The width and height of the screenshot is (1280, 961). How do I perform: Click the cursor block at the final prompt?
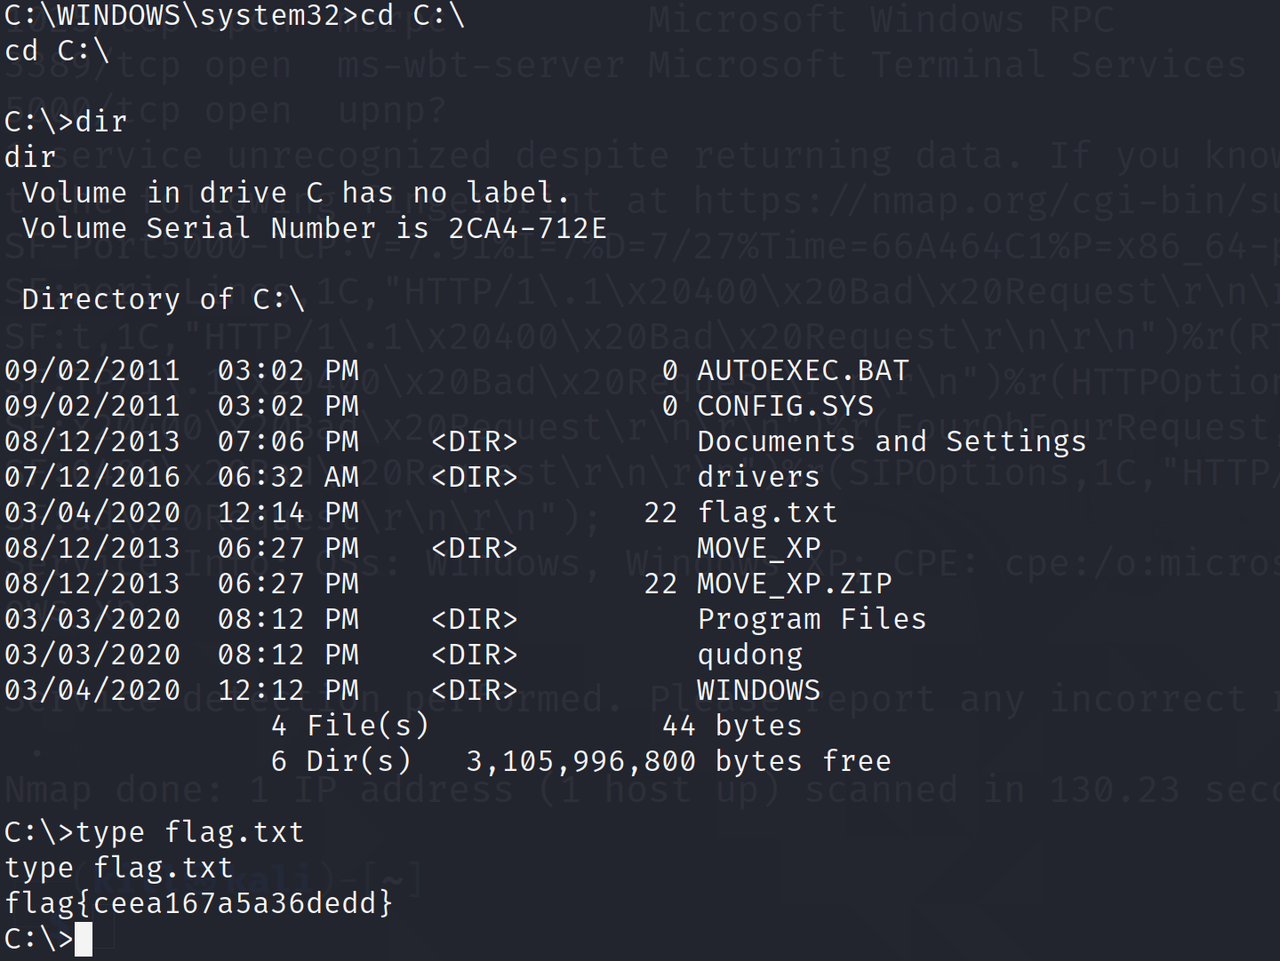pos(83,939)
